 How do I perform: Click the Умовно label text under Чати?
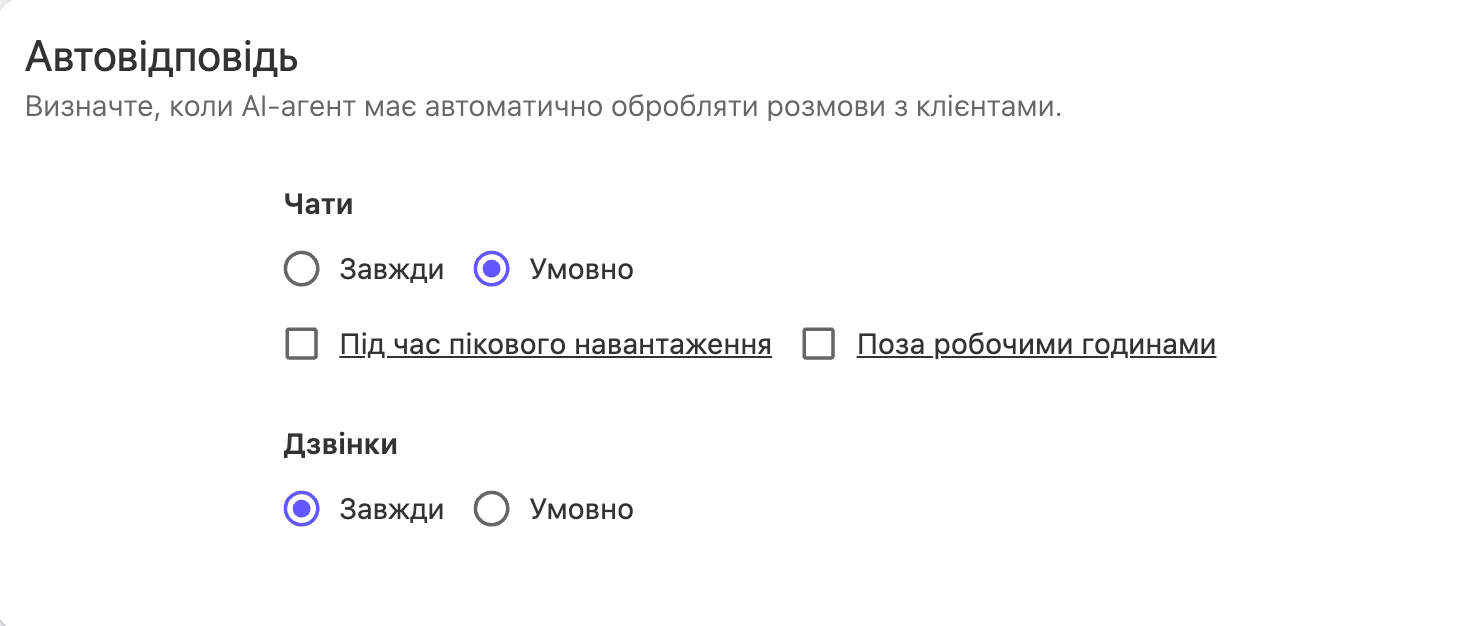[581, 269]
